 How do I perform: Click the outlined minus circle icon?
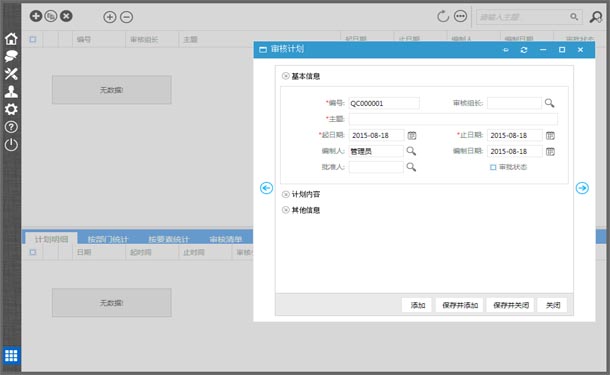coord(126,17)
